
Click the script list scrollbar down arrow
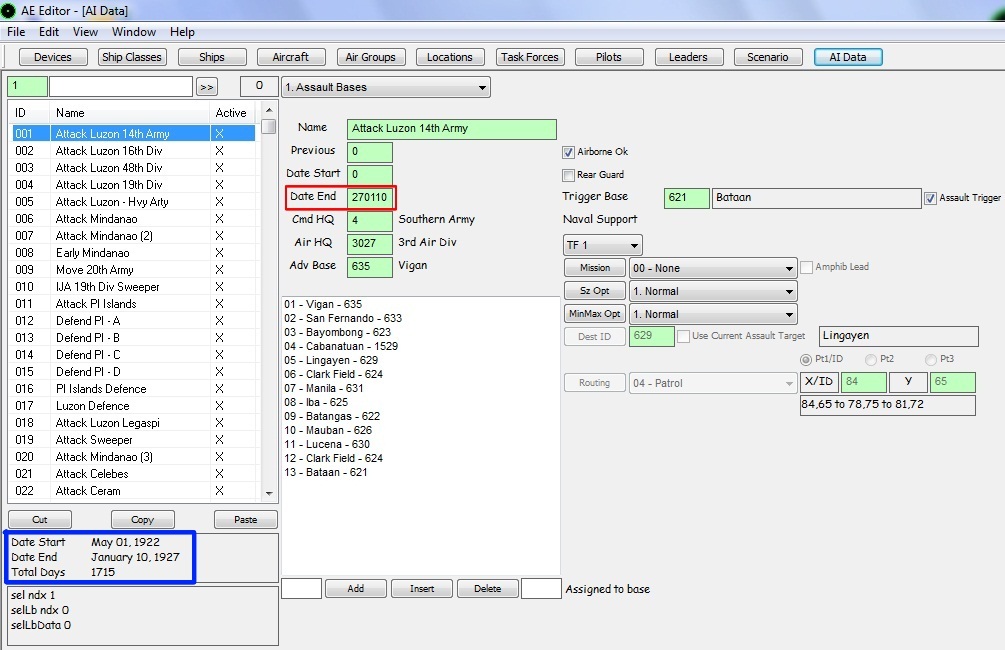pos(269,493)
